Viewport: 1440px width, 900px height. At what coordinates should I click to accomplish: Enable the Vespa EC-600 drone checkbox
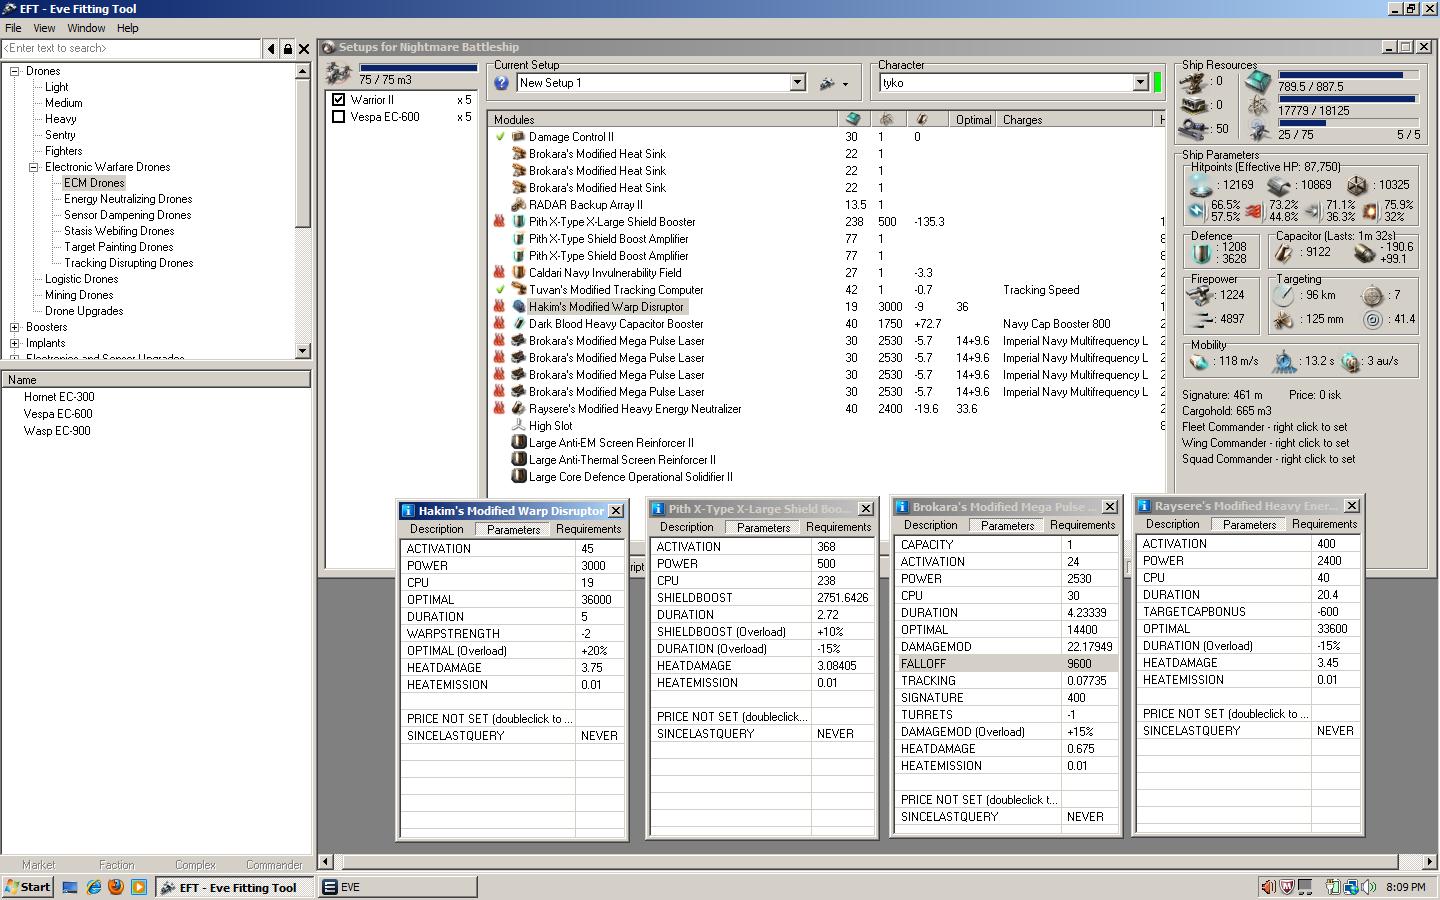click(339, 117)
